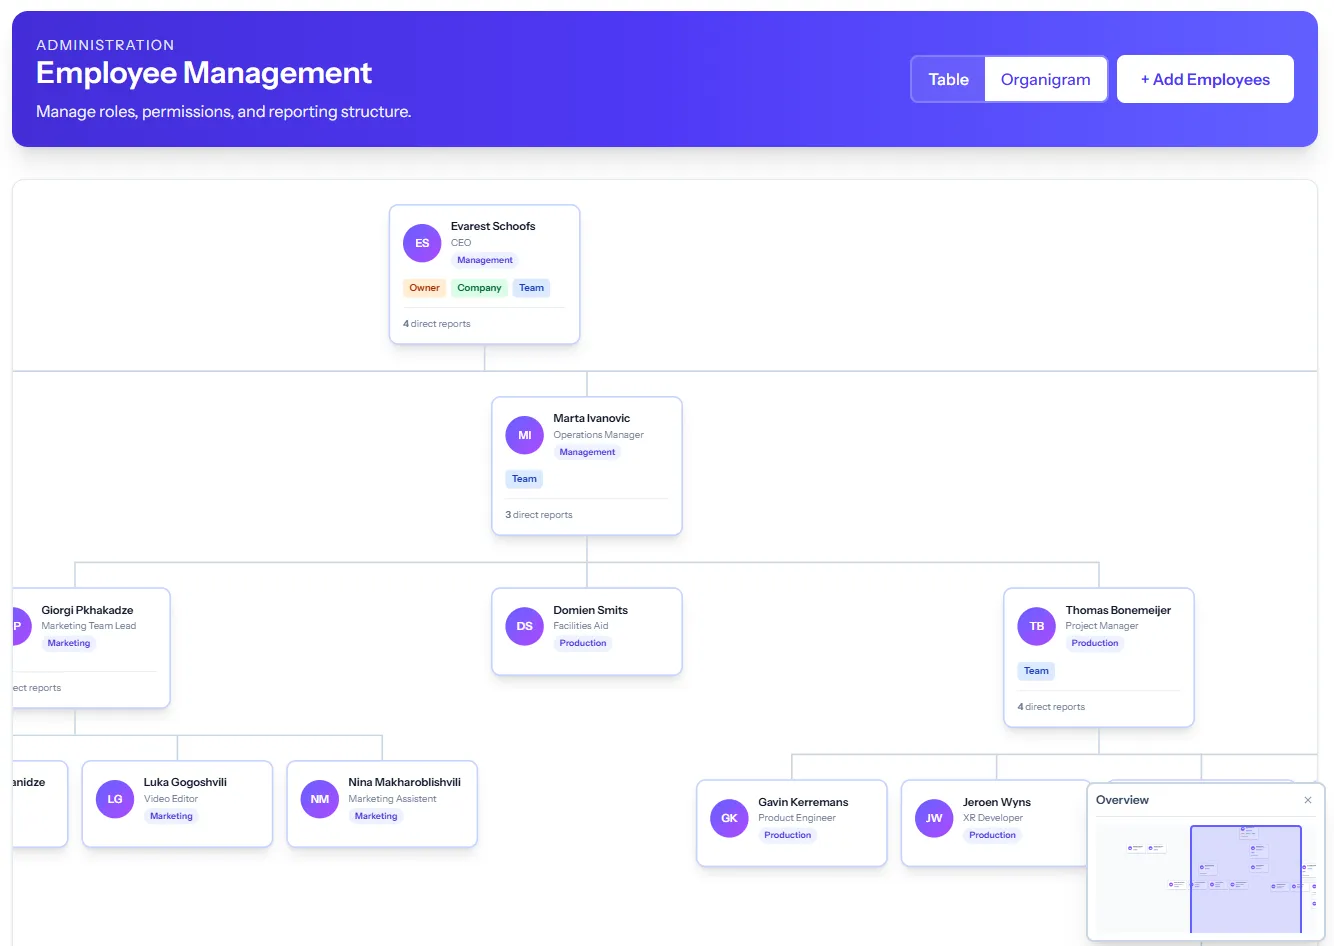Viewport: 1334px width, 946px height.
Task: Close the Overview minimap panel
Action: 1307,800
